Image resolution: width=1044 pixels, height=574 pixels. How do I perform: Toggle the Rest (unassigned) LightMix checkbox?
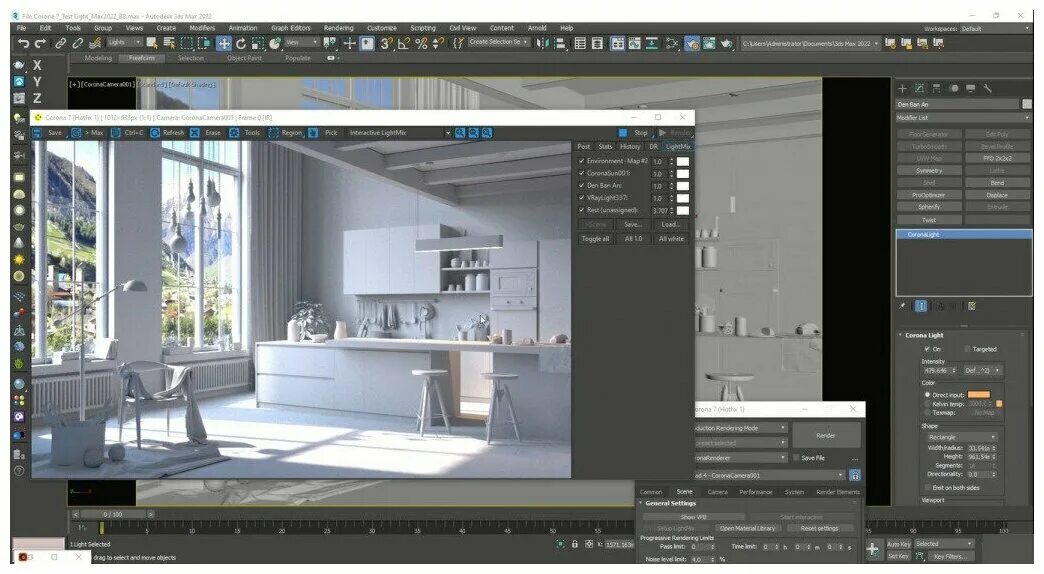pyautogui.click(x=581, y=210)
